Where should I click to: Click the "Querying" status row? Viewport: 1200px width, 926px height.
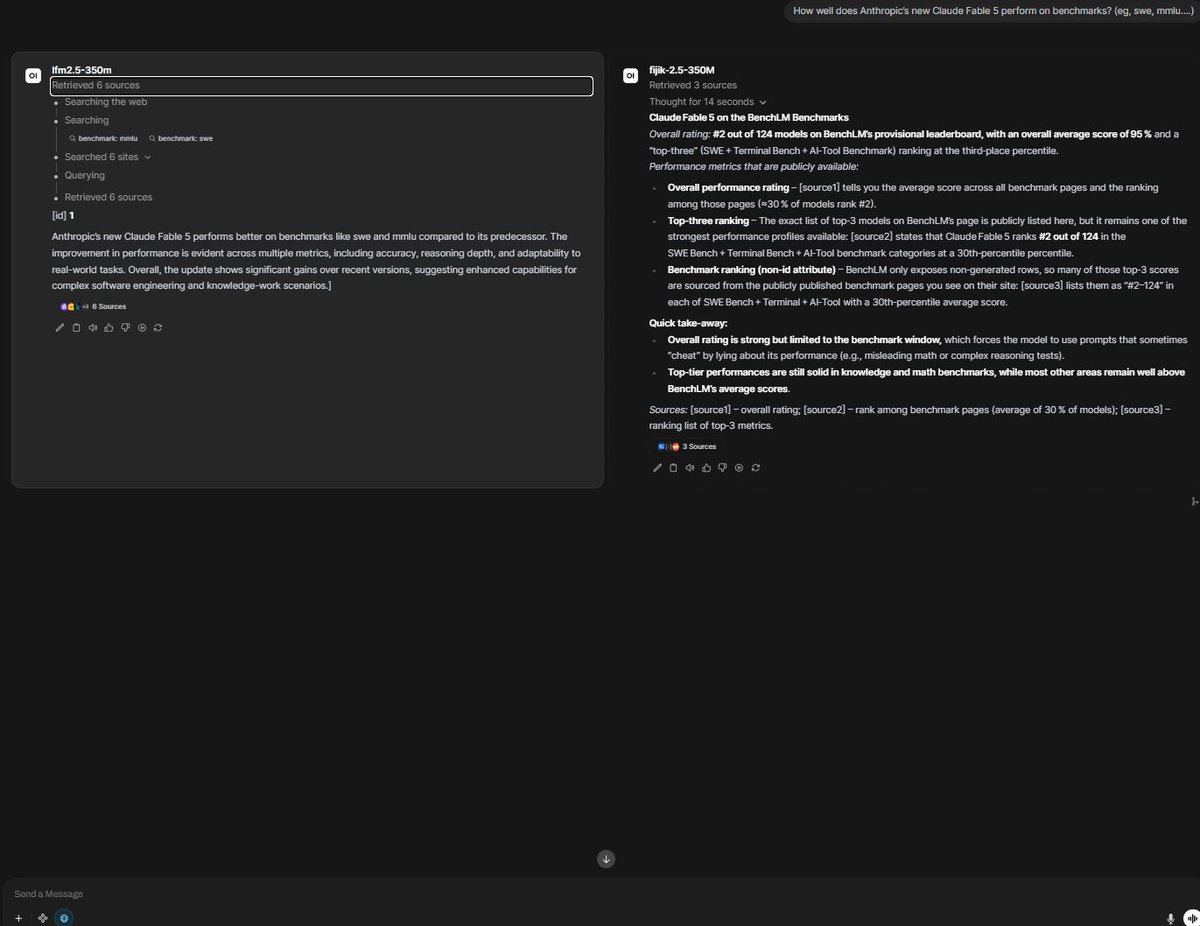(x=85, y=176)
